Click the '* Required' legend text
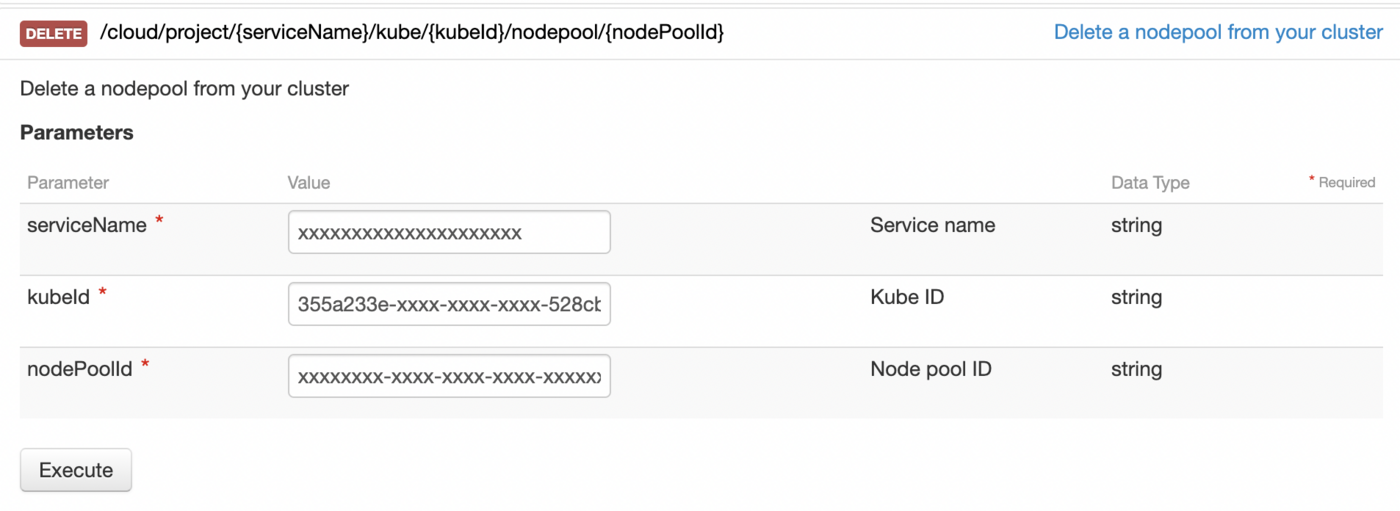 1342,183
